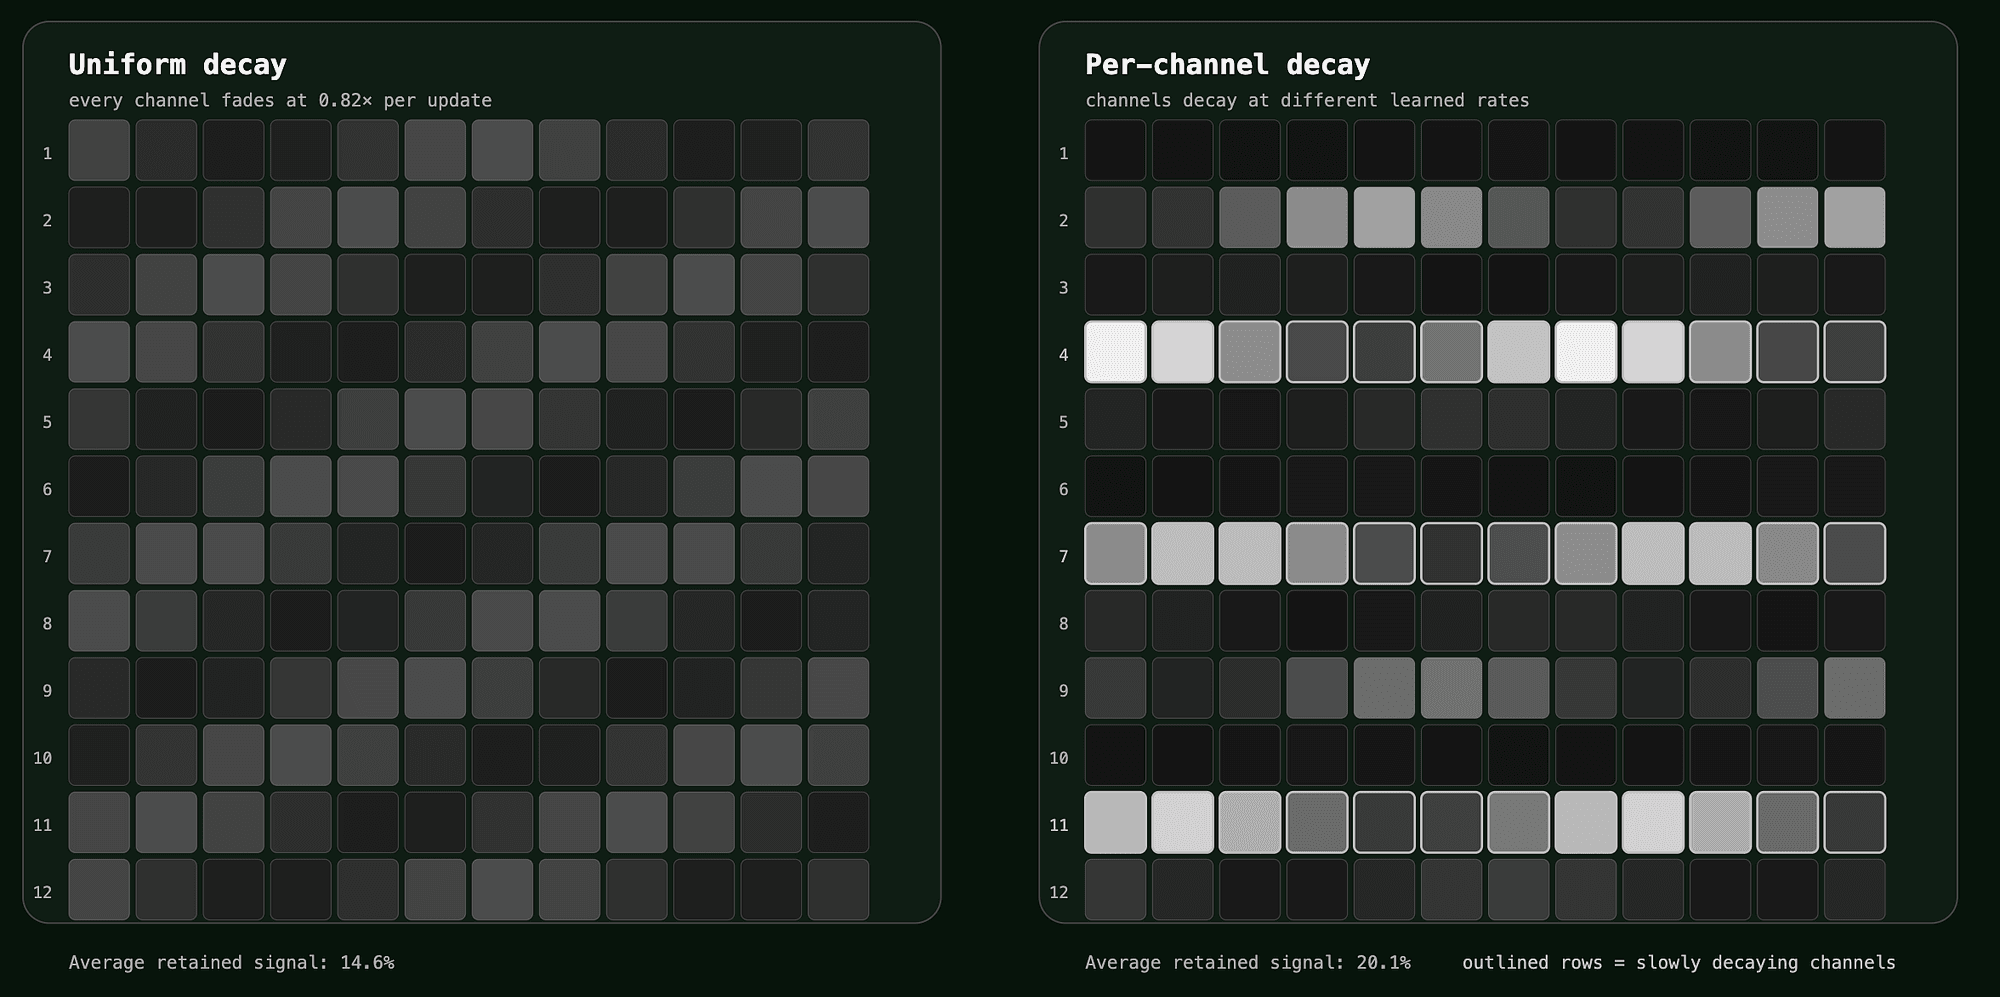Click row label 9 in Per-channel decay
Image resolution: width=2000 pixels, height=997 pixels.
point(1063,690)
